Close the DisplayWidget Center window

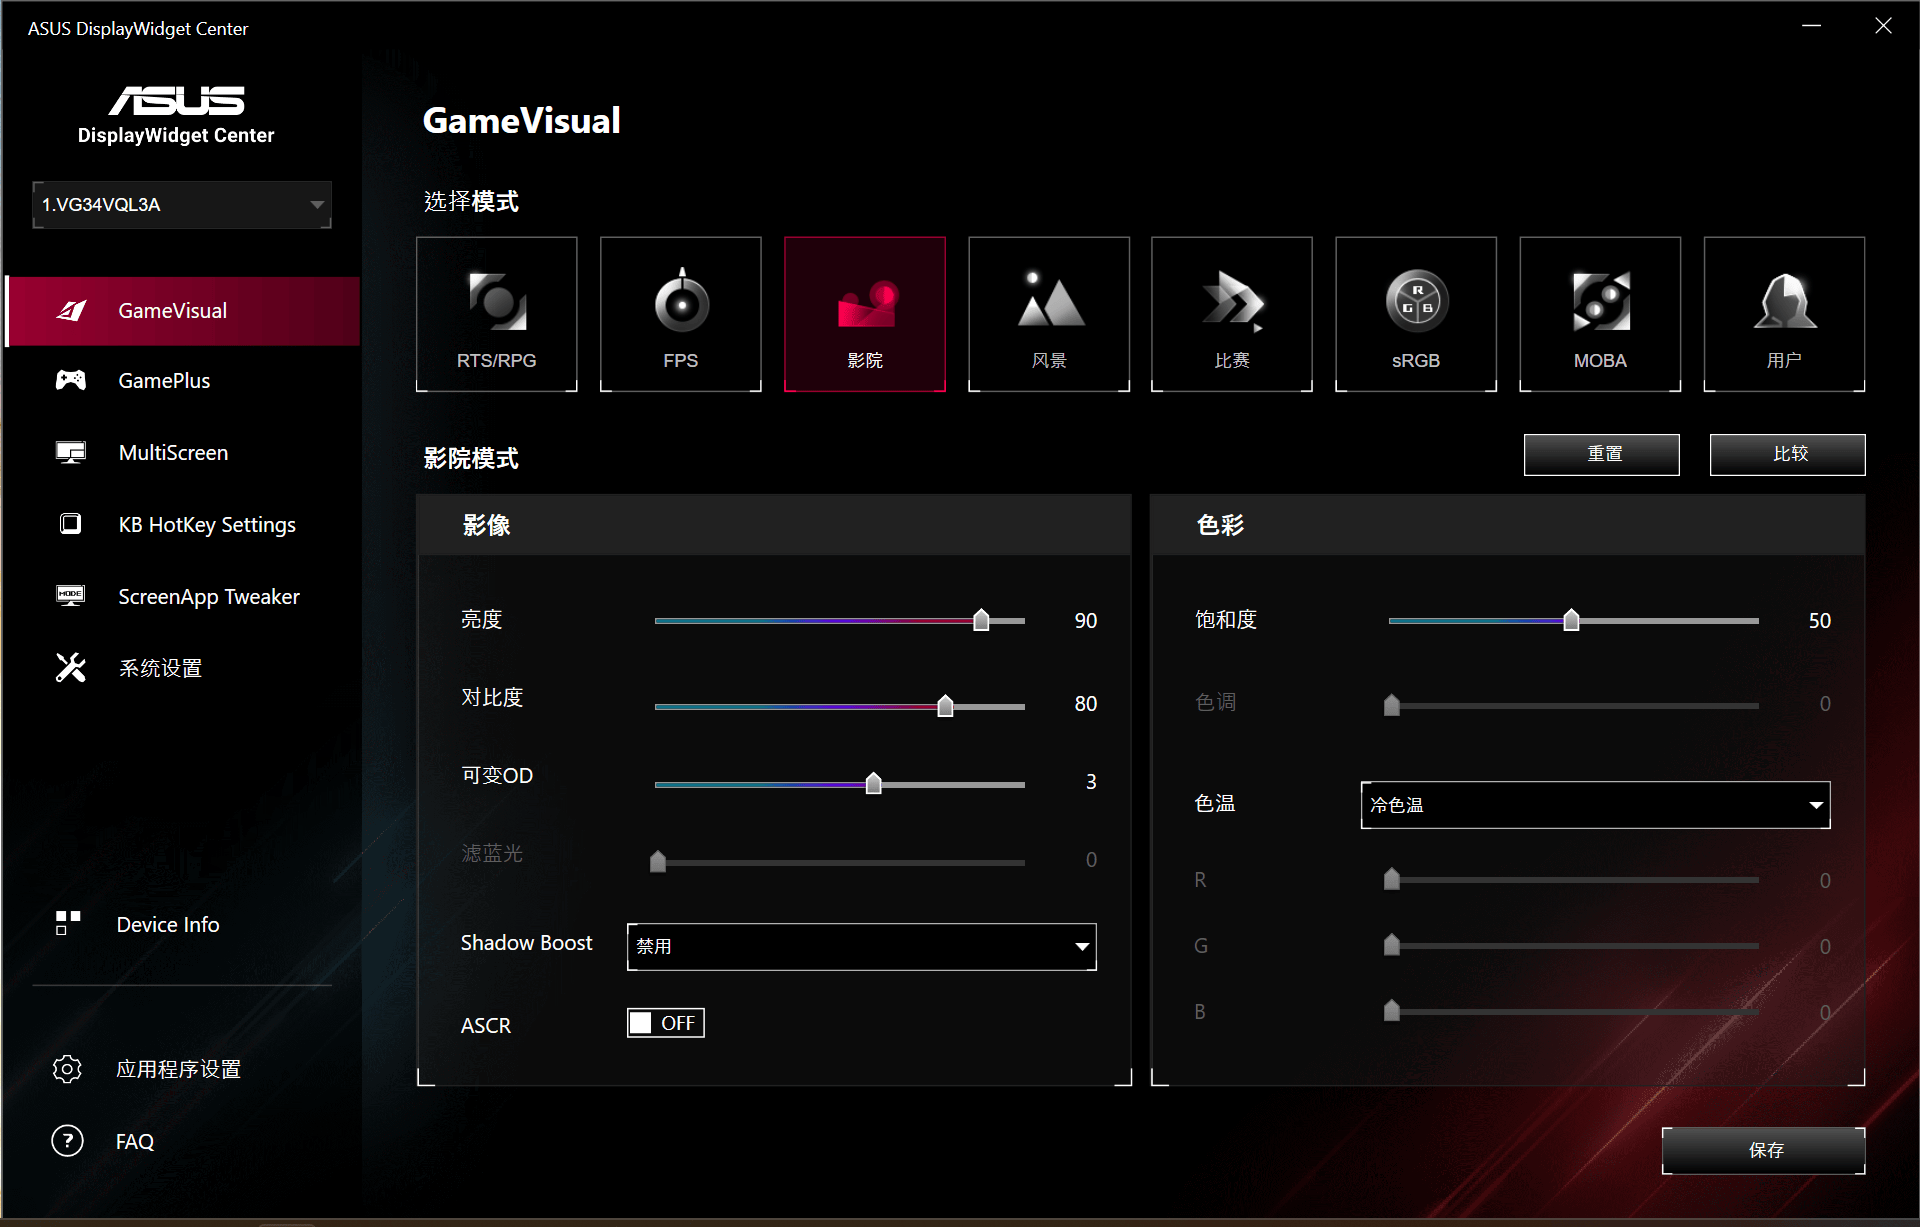1883,26
